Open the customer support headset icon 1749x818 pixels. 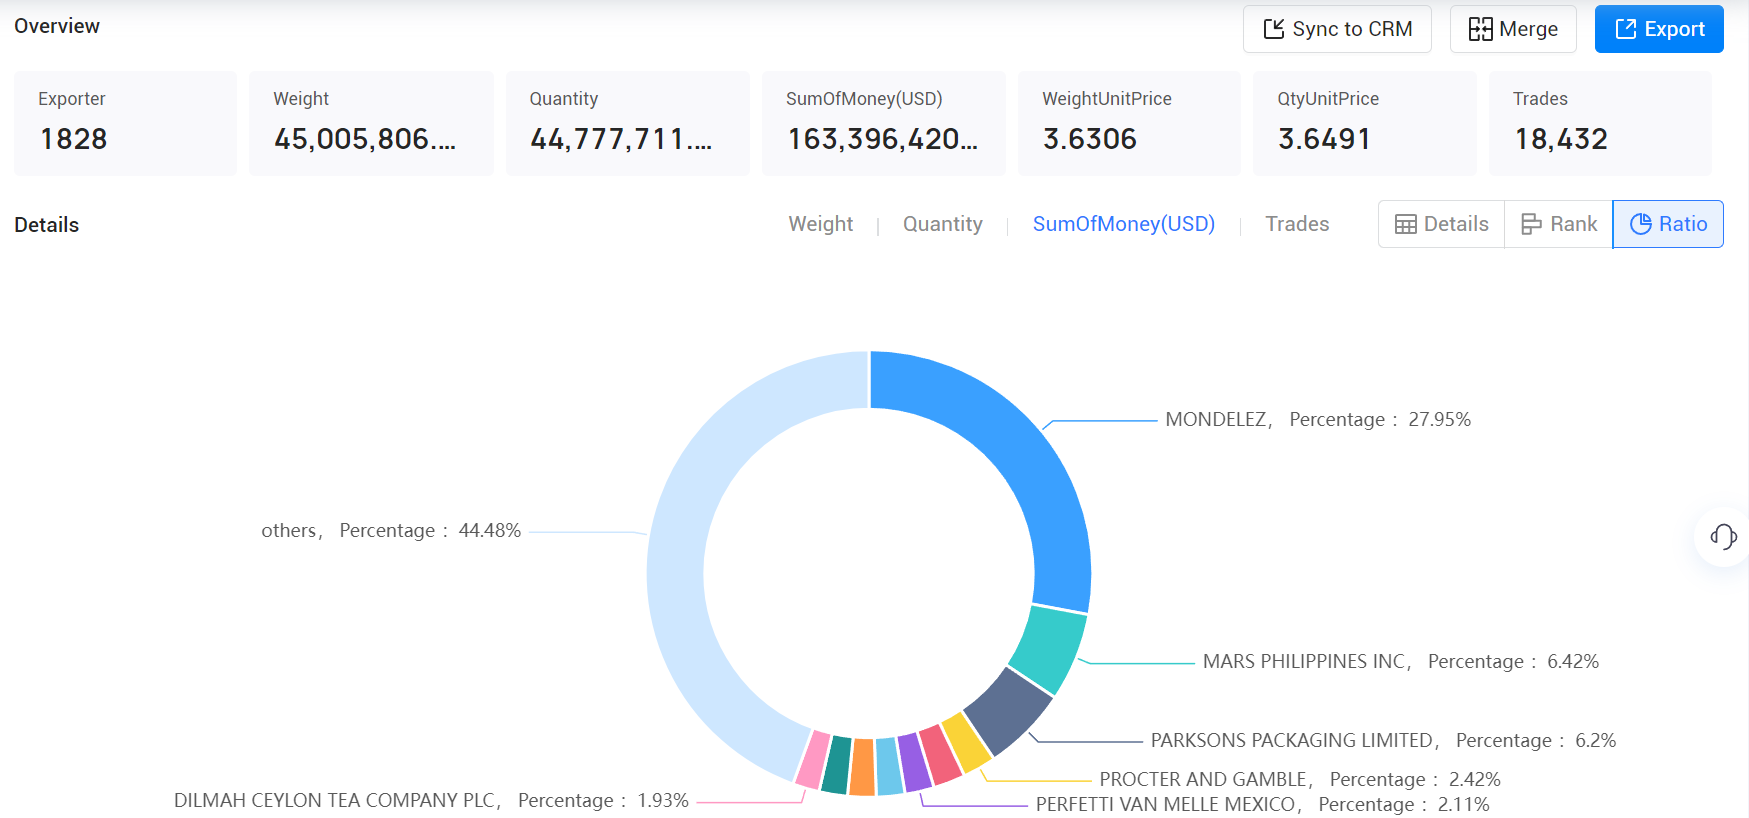1723,537
